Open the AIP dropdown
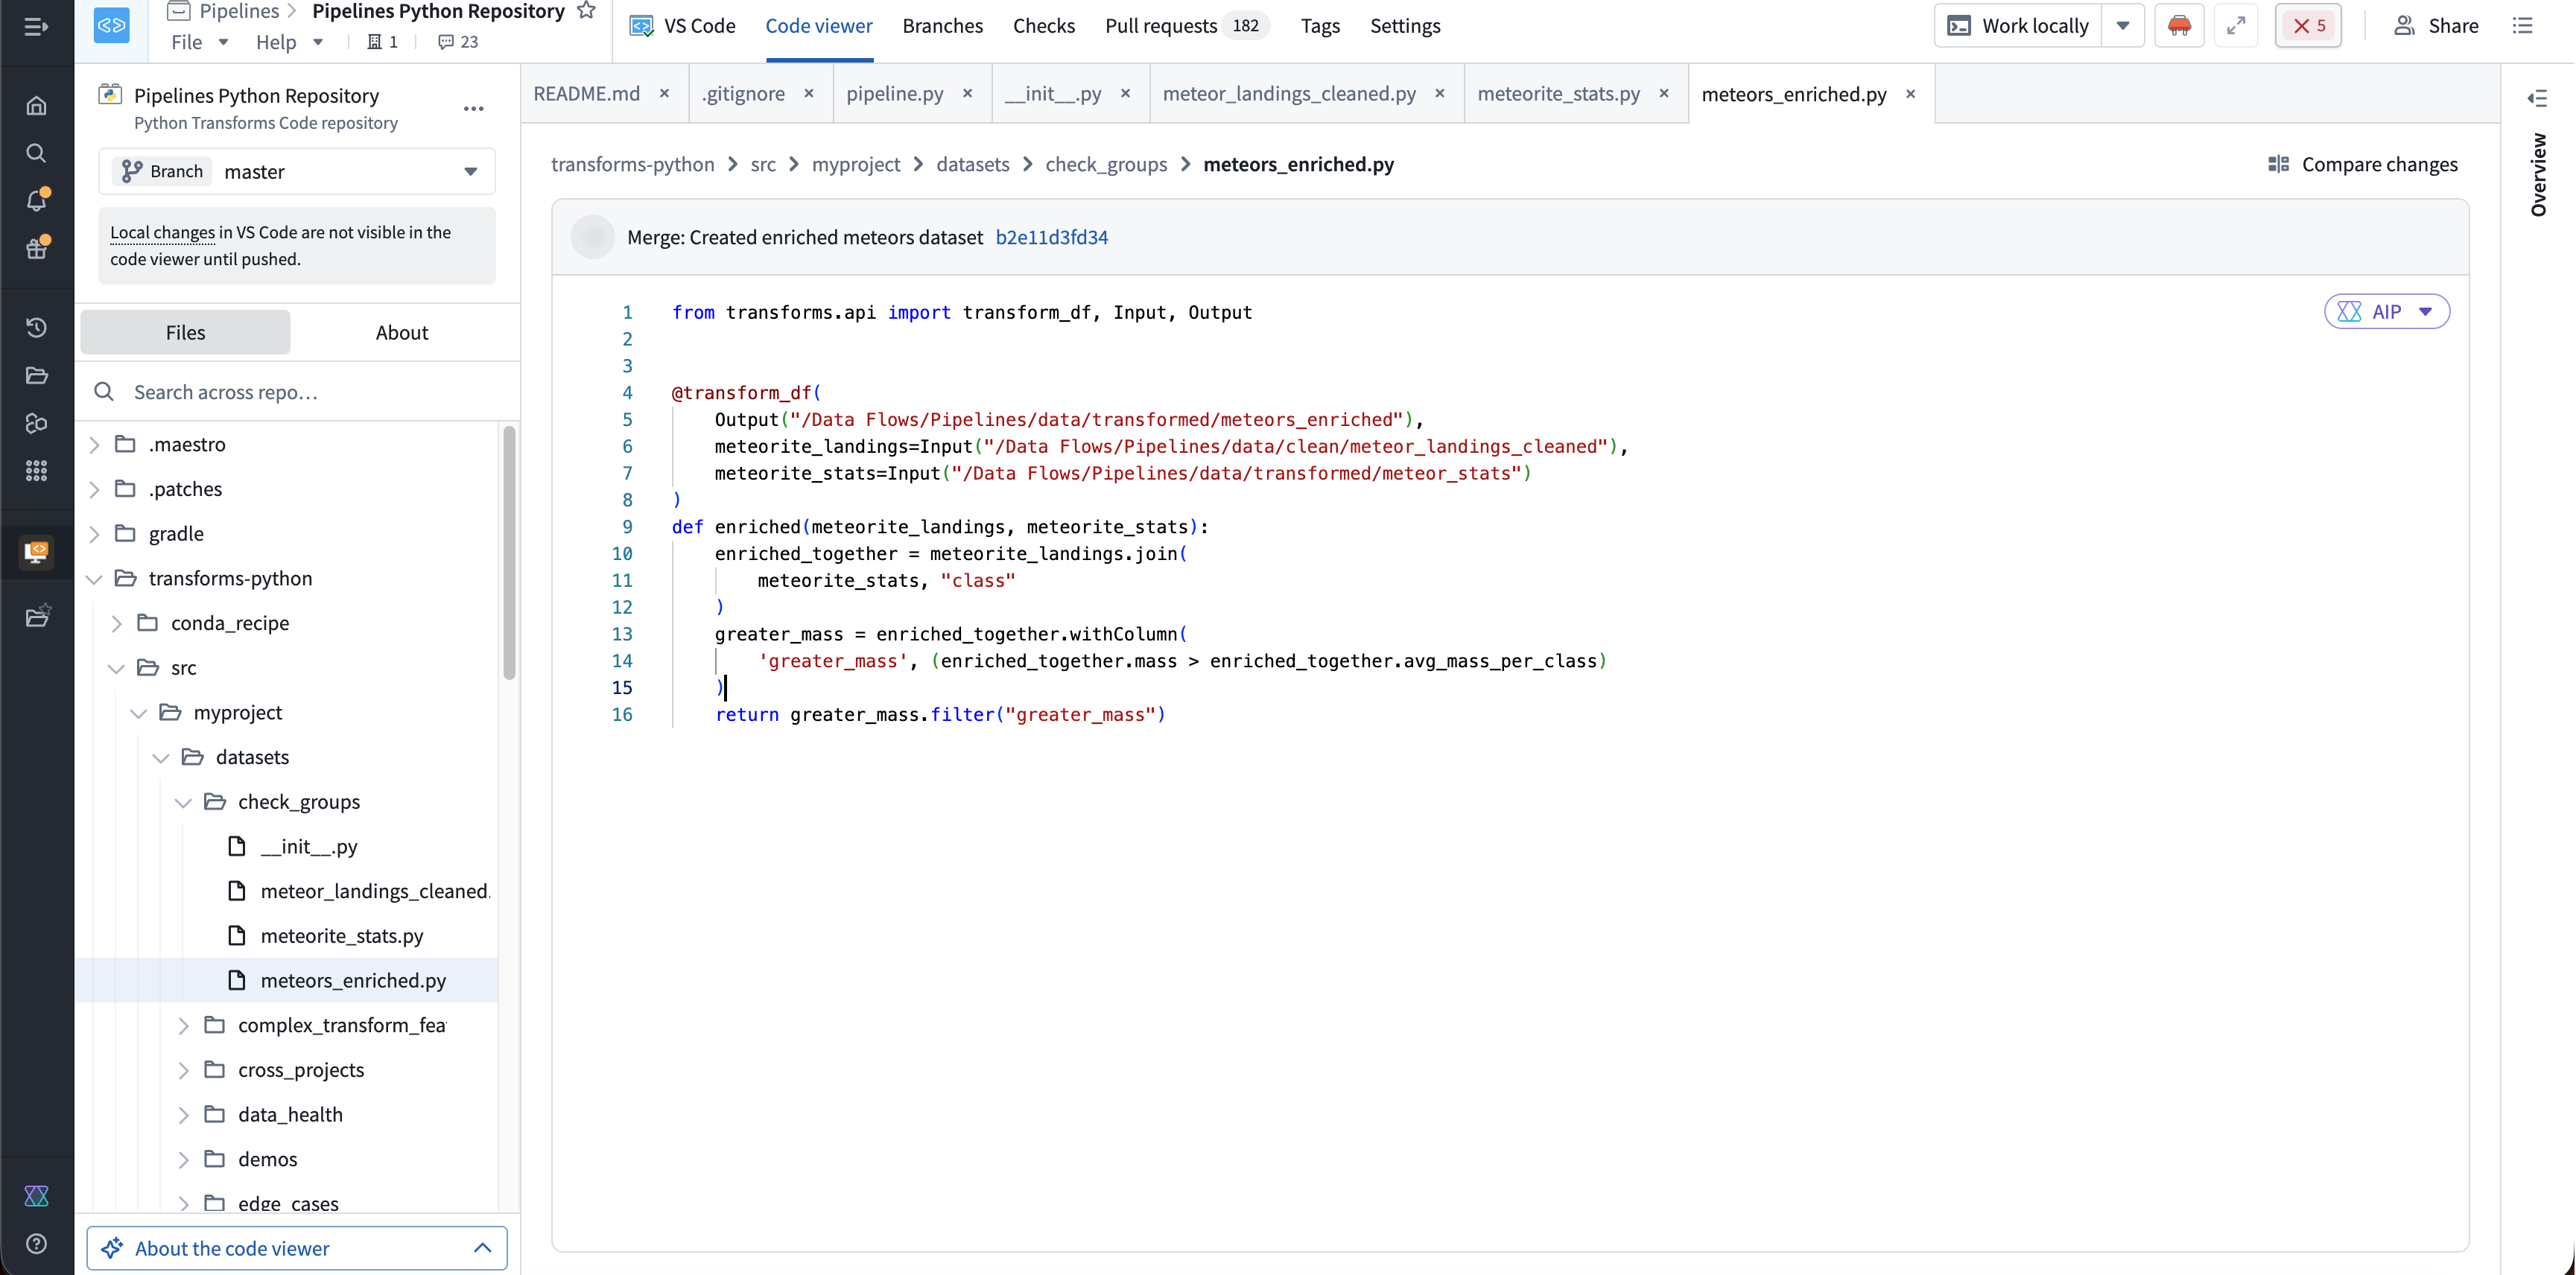This screenshot has width=2576, height=1275. pyautogui.click(x=2387, y=311)
